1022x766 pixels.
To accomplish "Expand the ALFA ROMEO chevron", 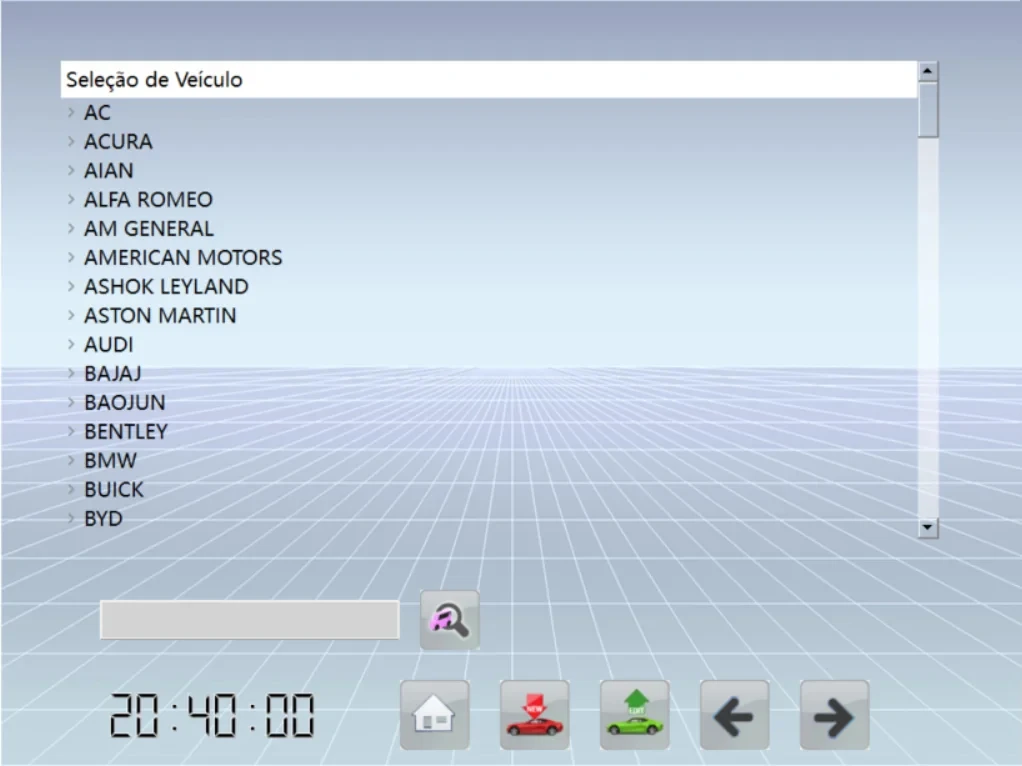I will point(71,199).
